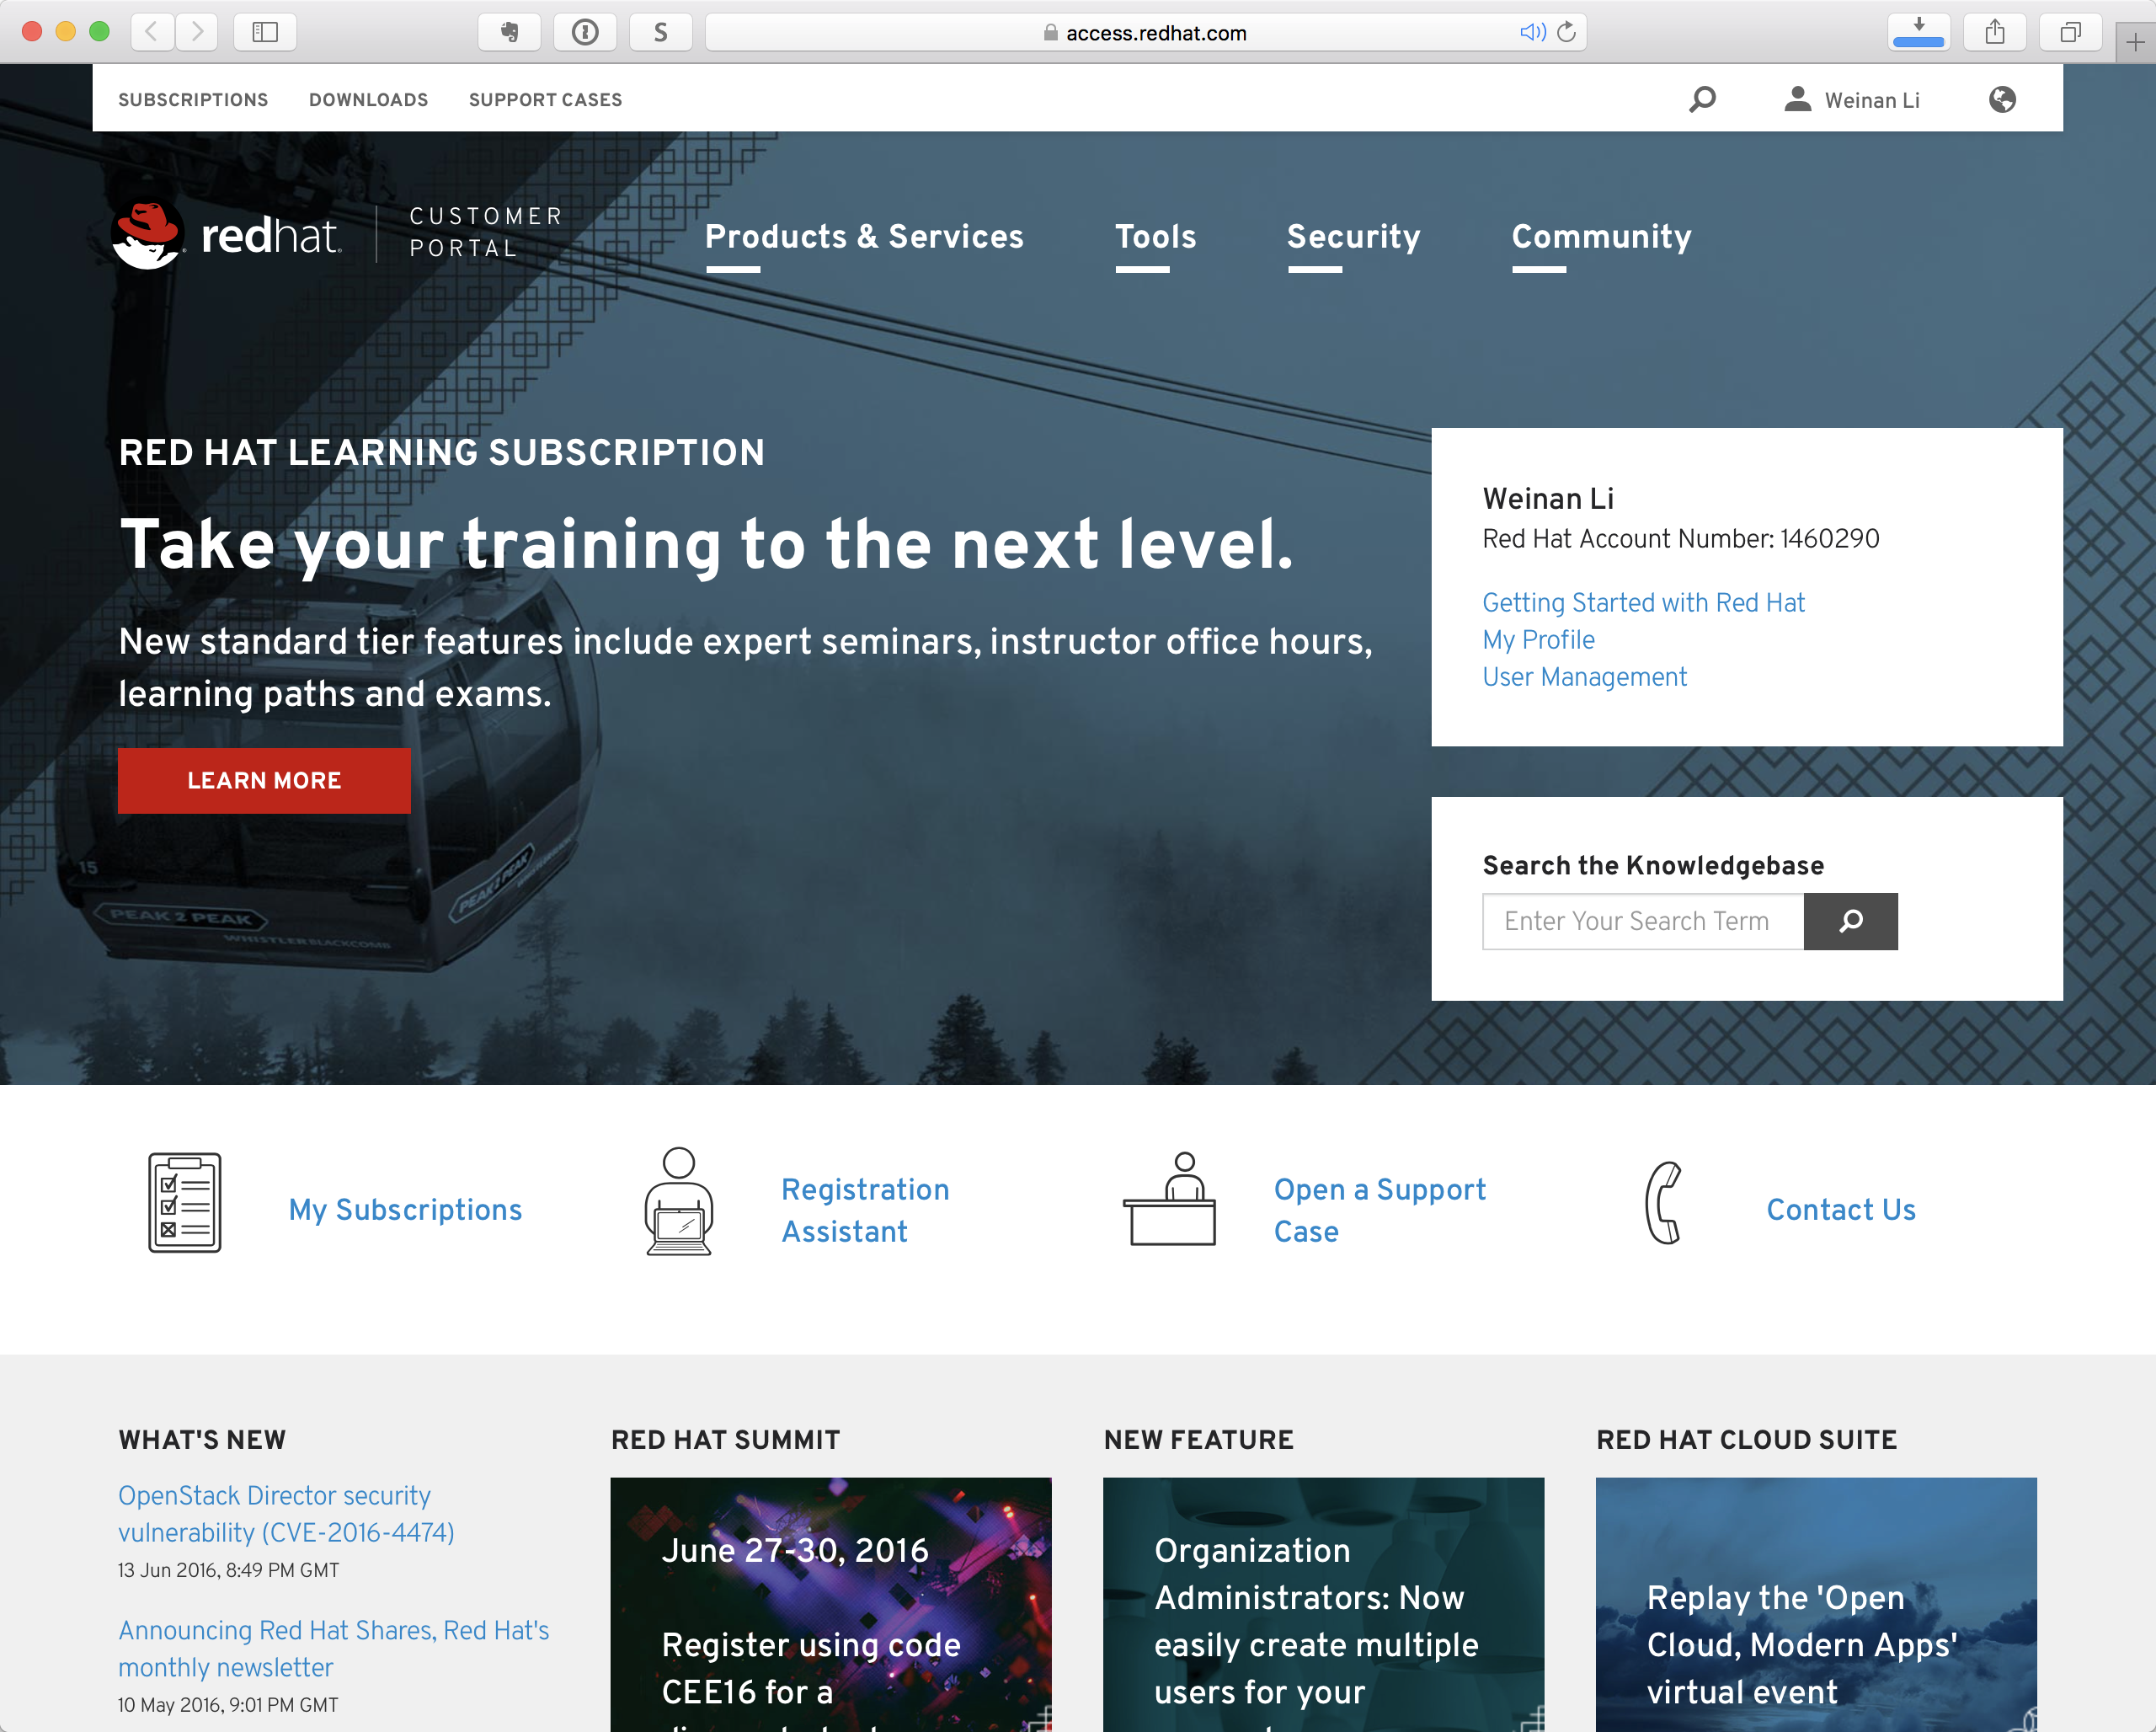The image size is (2156, 1732).
Task: Click the telephone handset icon
Action: pos(1663,1202)
